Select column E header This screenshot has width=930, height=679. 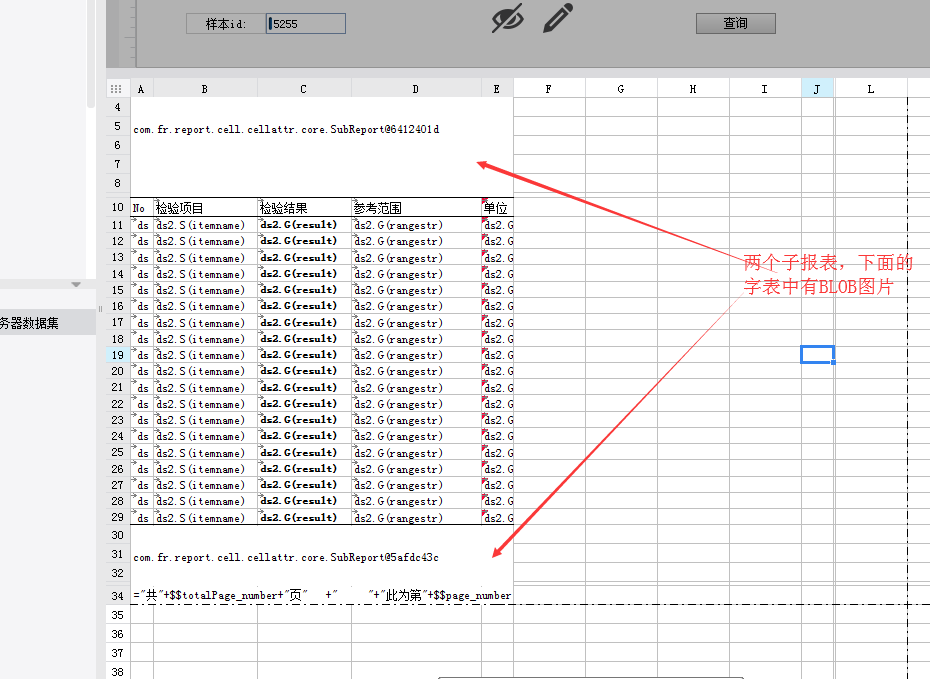[x=496, y=89]
